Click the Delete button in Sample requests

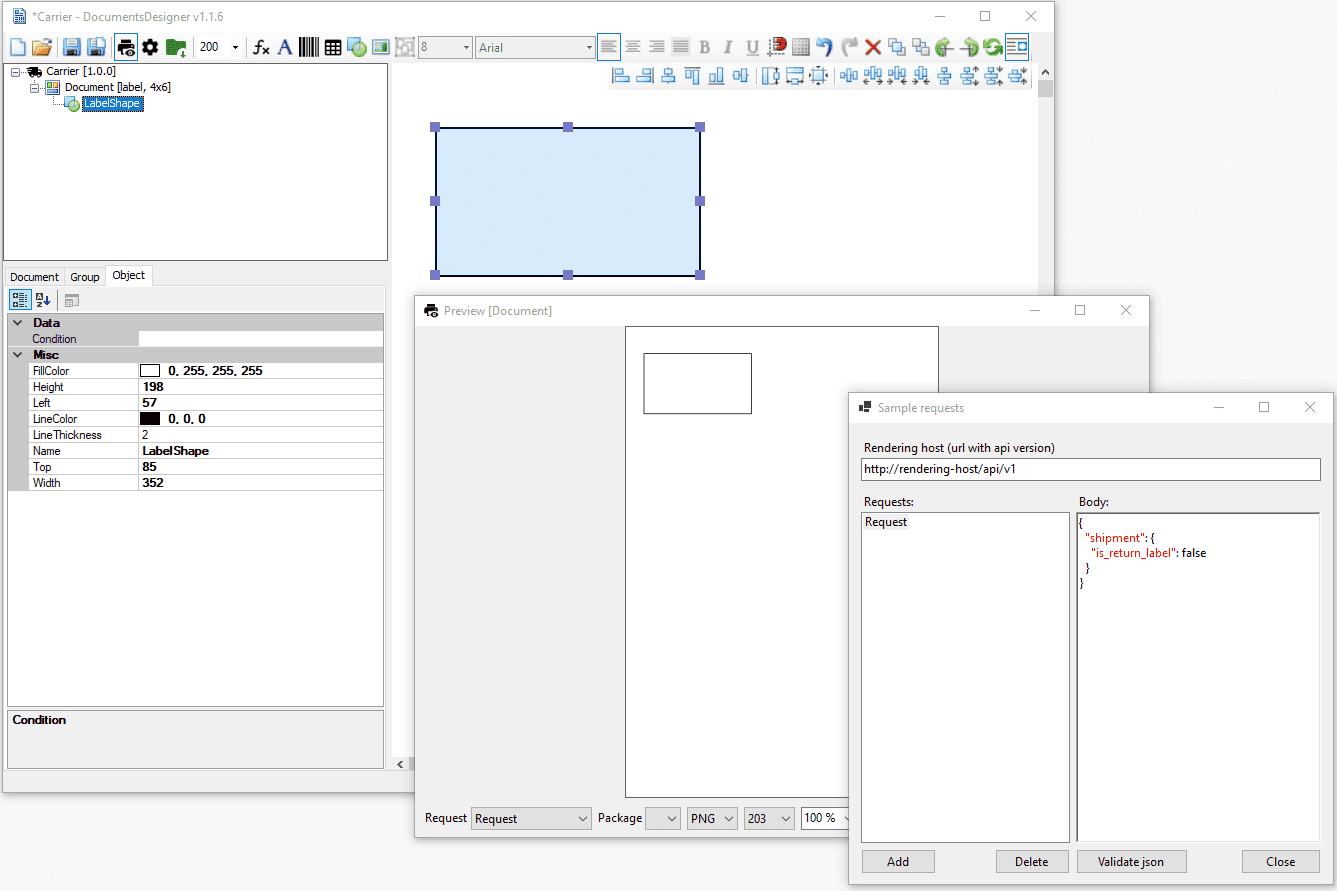[1032, 862]
